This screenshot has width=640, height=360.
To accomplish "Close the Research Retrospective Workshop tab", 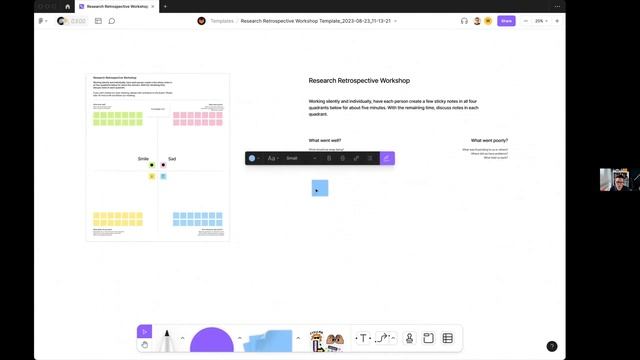I will [x=153, y=7].
